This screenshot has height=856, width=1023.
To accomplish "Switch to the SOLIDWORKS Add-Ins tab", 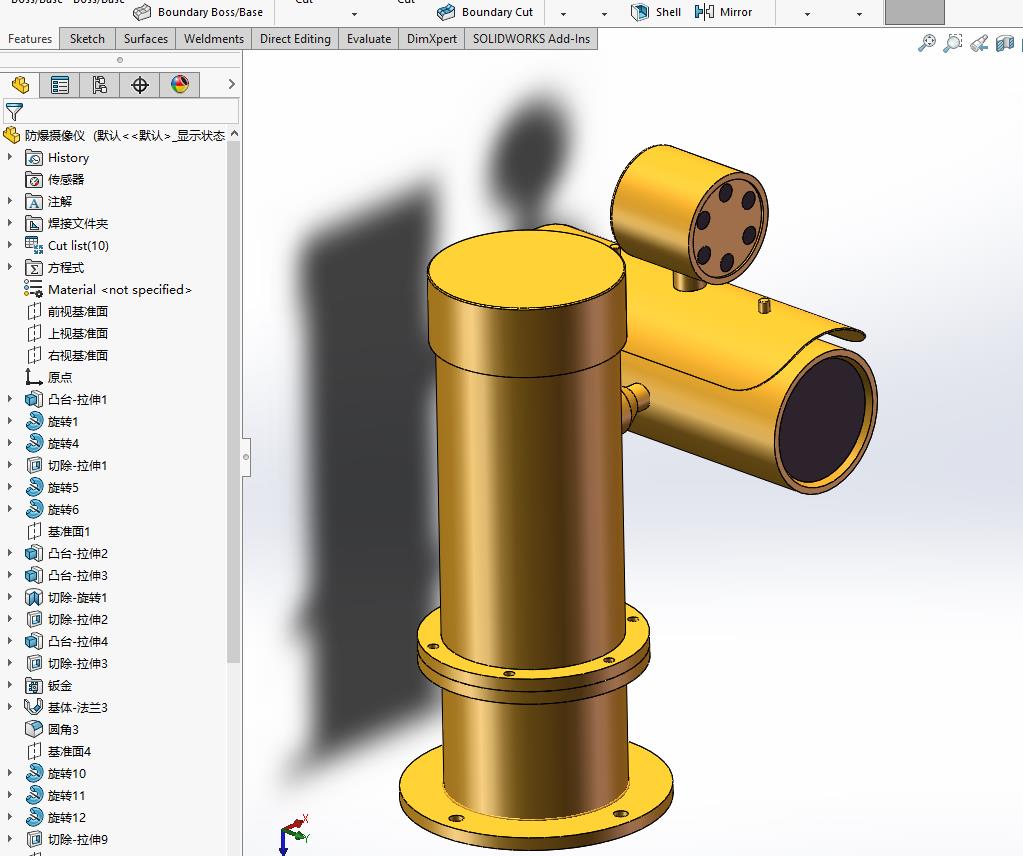I will (531, 39).
